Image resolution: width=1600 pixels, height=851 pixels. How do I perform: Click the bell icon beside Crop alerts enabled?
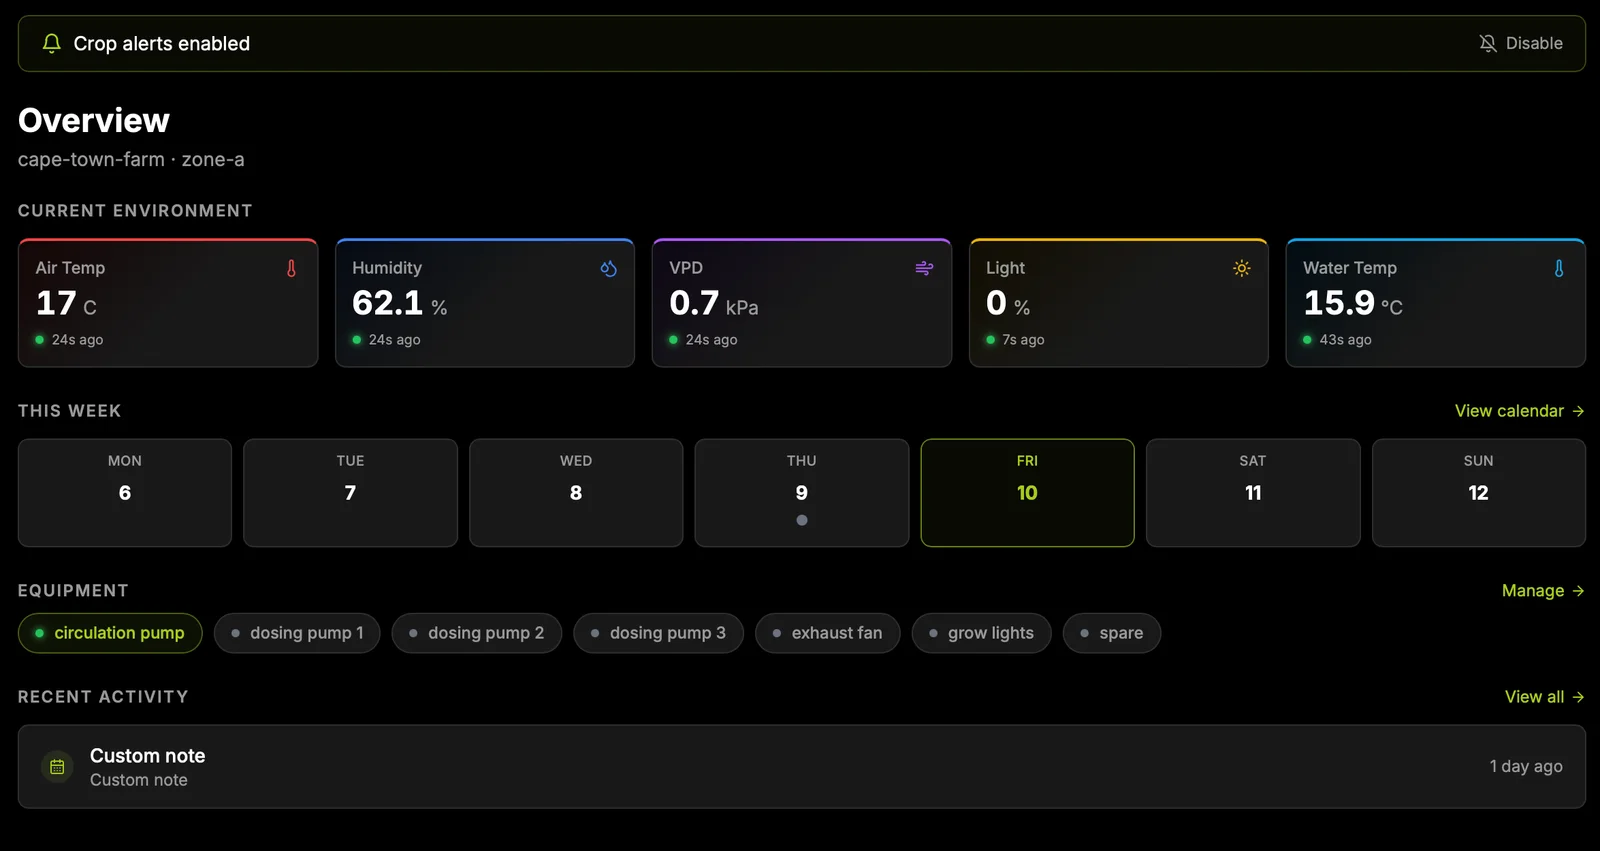click(x=52, y=43)
